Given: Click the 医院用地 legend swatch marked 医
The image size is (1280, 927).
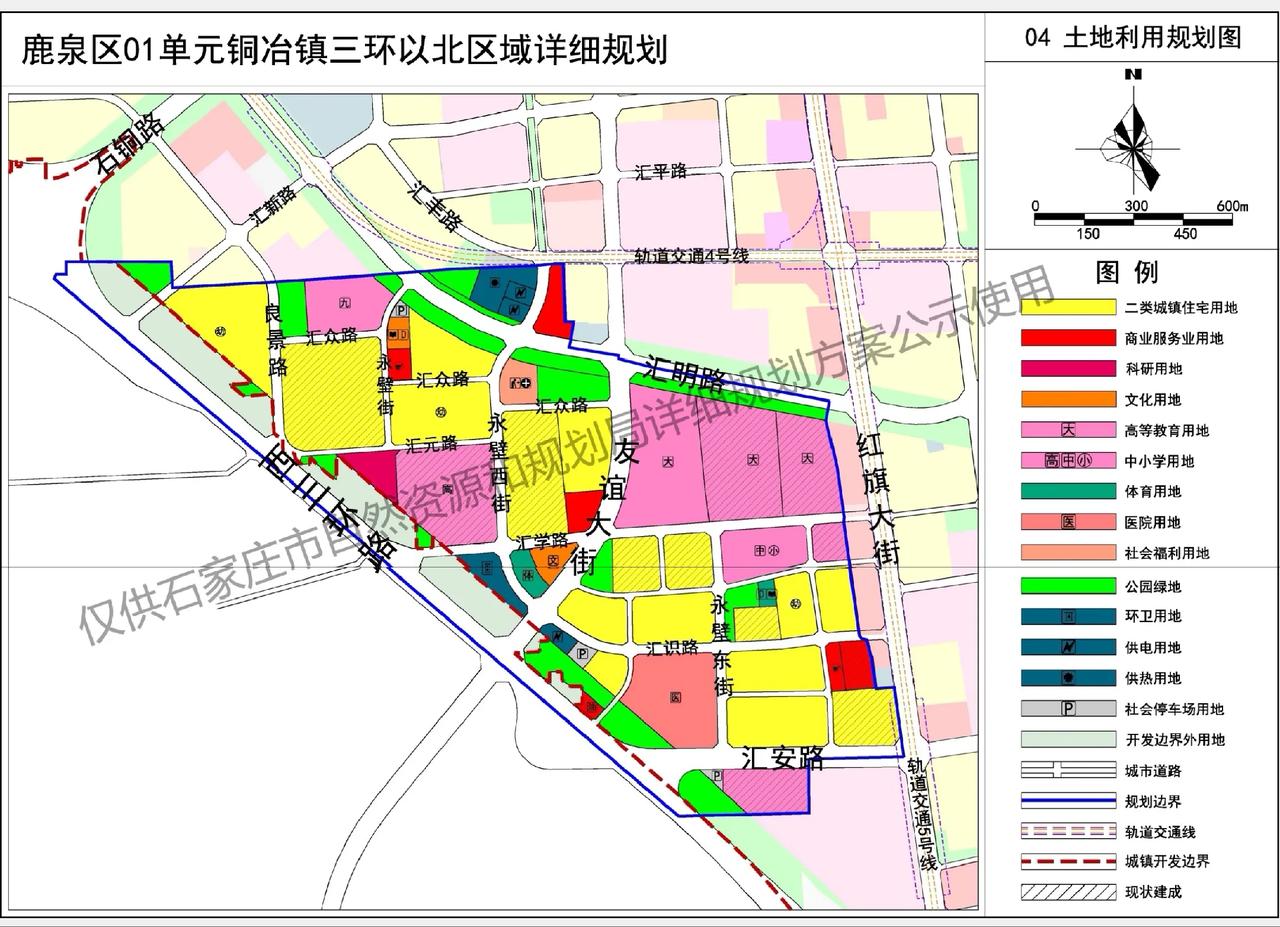Looking at the screenshot, I should 1068,522.
